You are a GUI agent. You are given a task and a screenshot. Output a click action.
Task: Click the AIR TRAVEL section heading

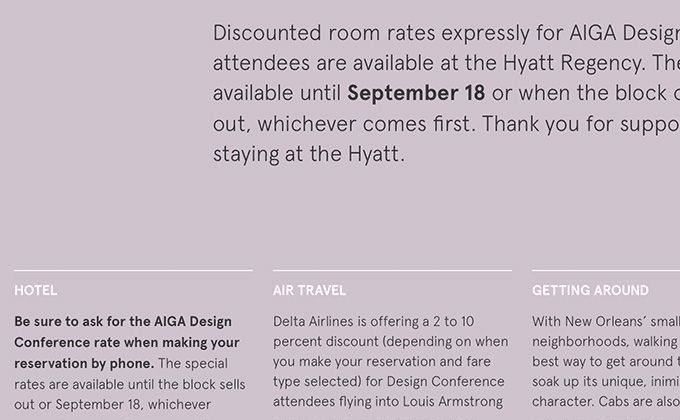(309, 290)
